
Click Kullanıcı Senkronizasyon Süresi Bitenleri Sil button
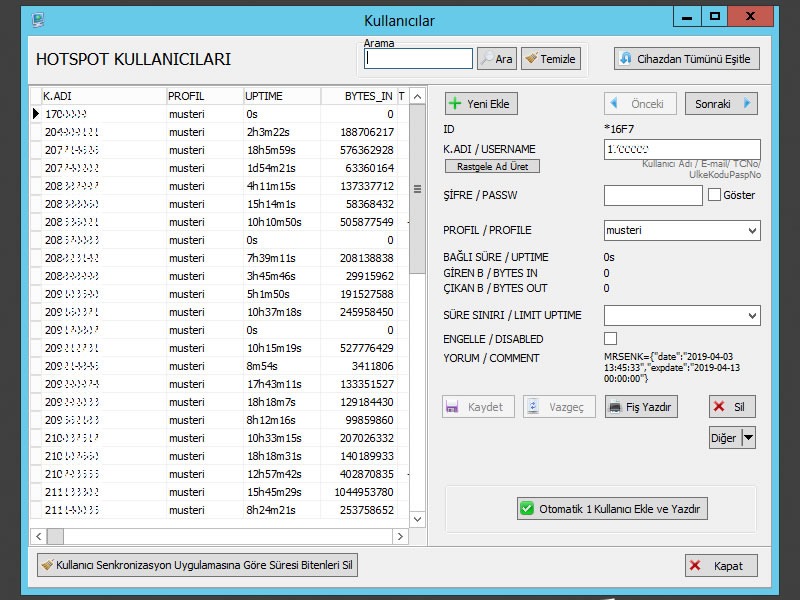[x=197, y=566]
